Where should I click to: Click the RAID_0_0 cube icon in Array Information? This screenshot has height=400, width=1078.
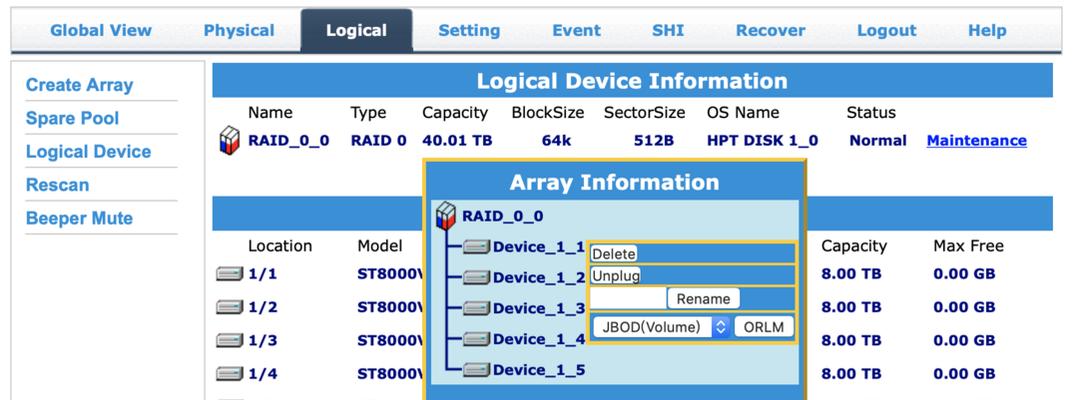pos(446,216)
